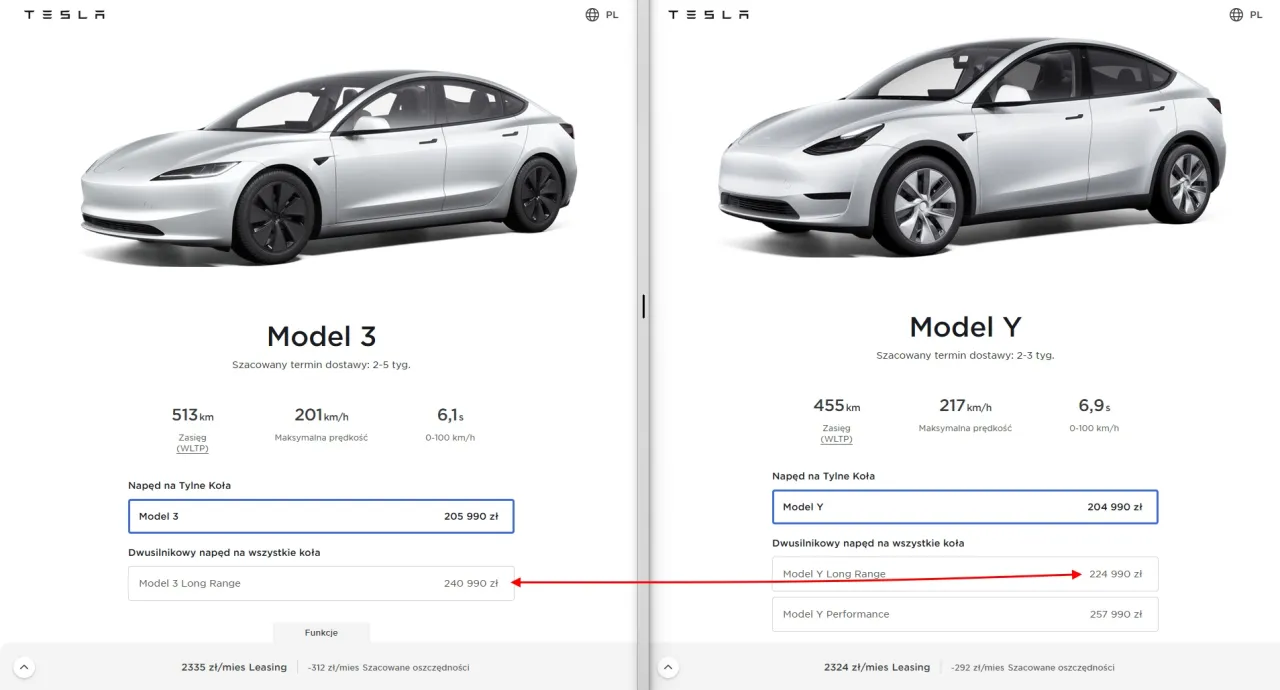This screenshot has height=690, width=1280.
Task: Click the Leasing option on the Model 3 page
Action: tap(234, 667)
